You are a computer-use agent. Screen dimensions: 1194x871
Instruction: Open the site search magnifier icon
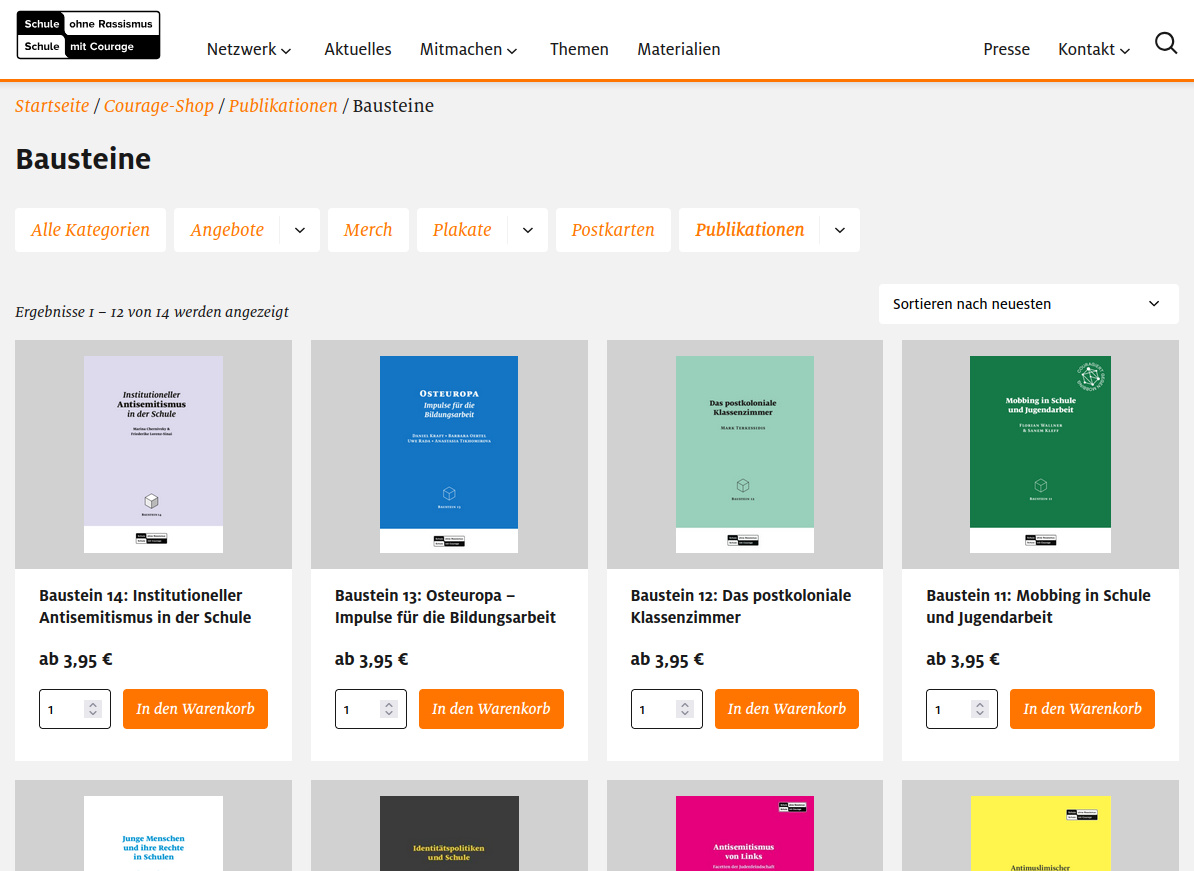pos(1165,44)
